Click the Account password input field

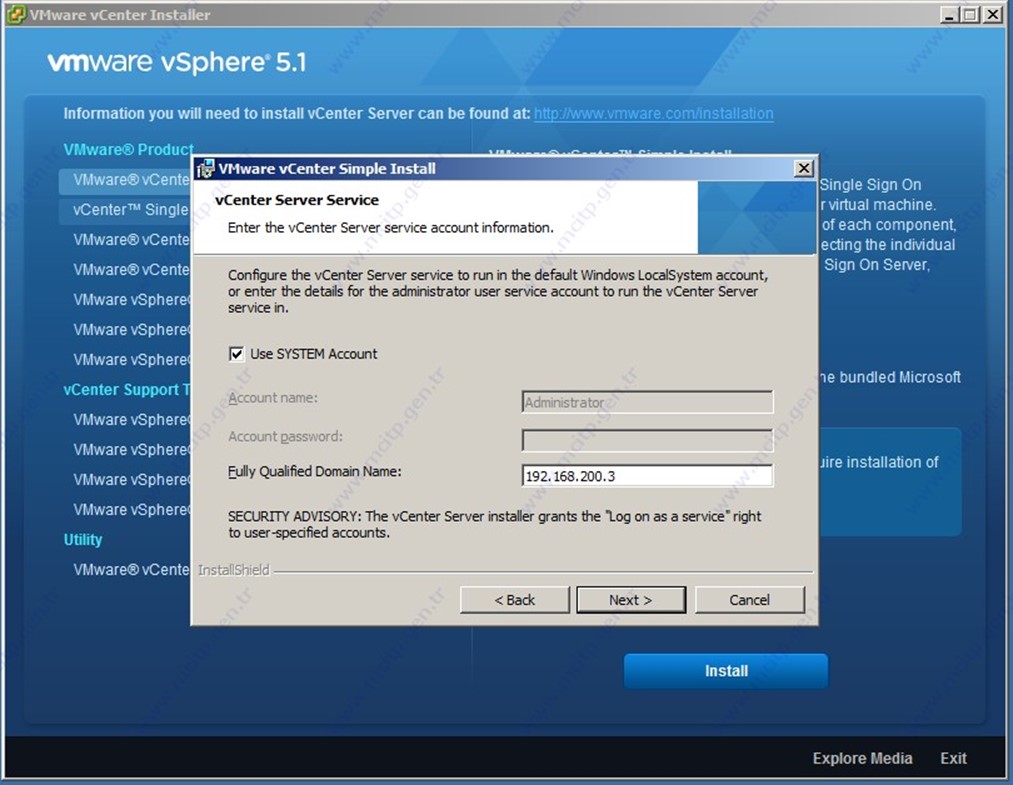point(647,440)
